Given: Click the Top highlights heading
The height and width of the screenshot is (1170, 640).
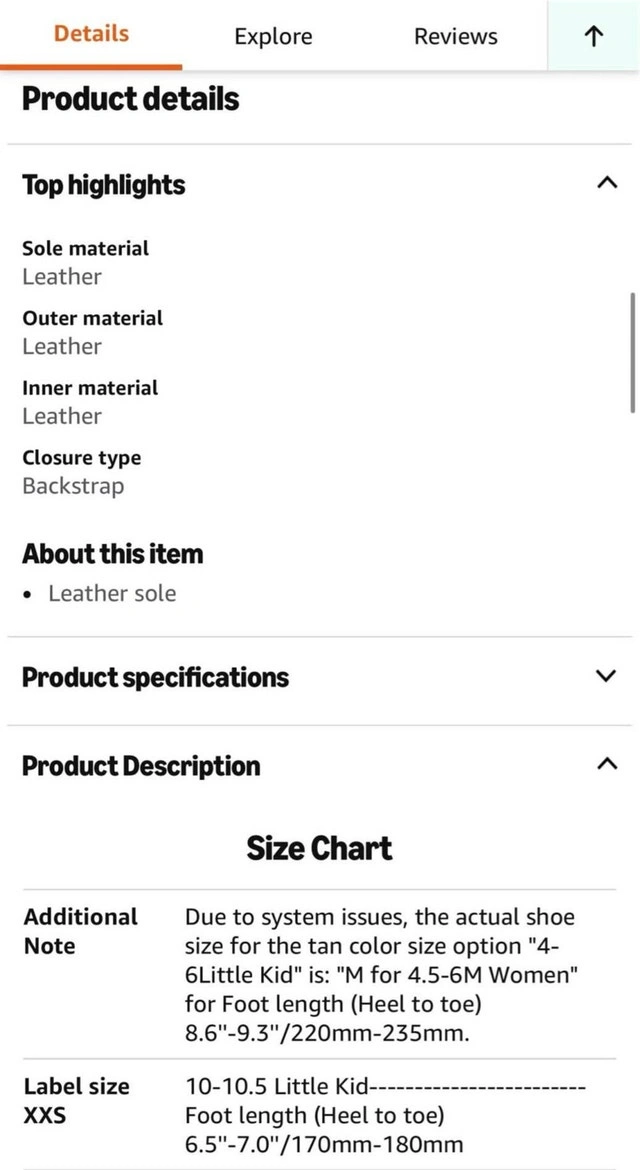Looking at the screenshot, I should [104, 185].
